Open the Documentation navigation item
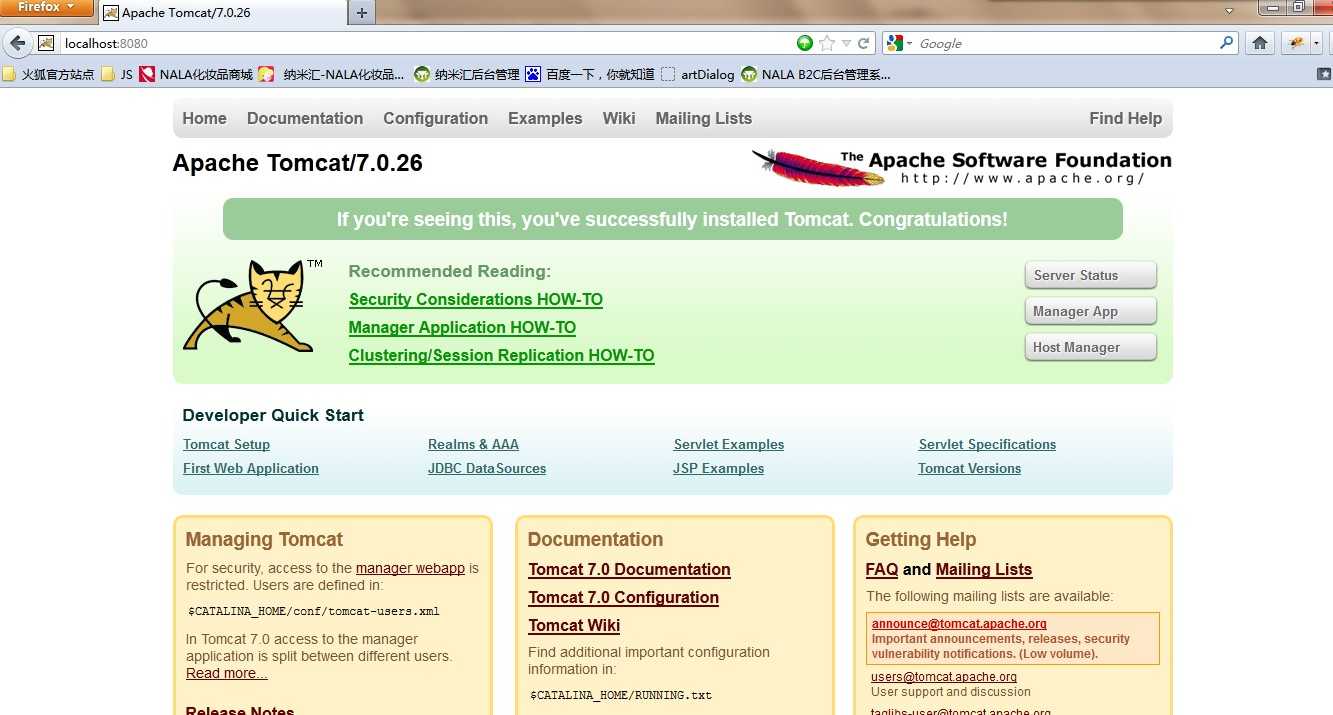The width and height of the screenshot is (1333, 715). point(305,118)
